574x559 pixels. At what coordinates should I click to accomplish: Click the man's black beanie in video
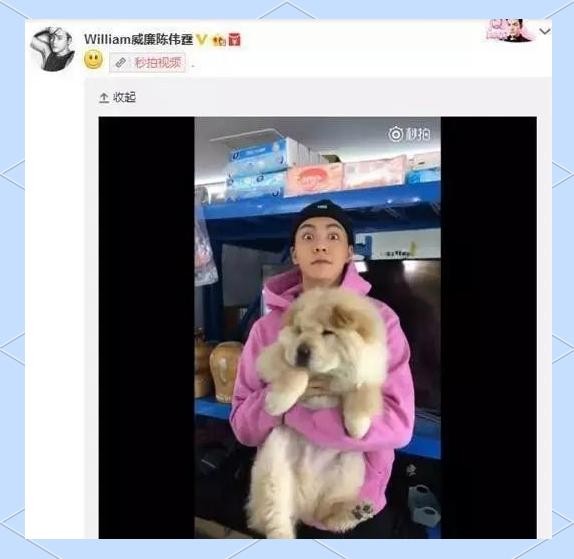click(x=322, y=219)
